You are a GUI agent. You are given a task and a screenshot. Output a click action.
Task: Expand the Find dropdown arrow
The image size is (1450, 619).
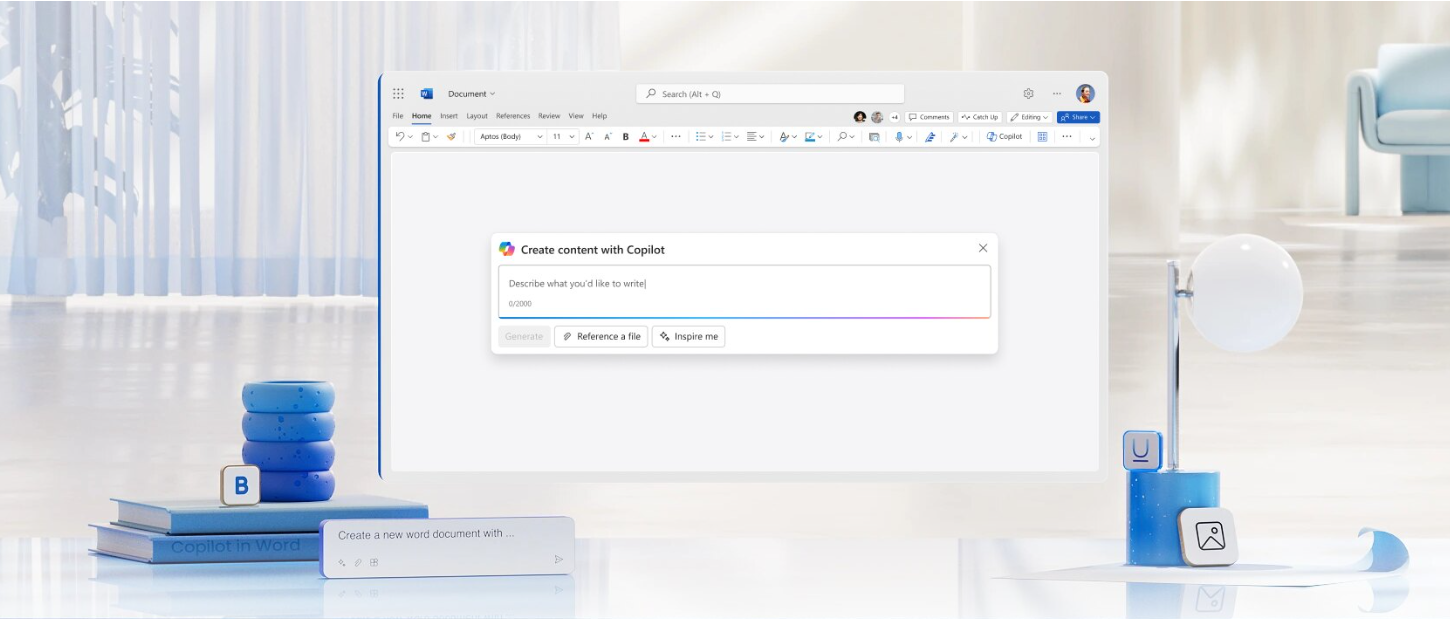click(x=854, y=137)
